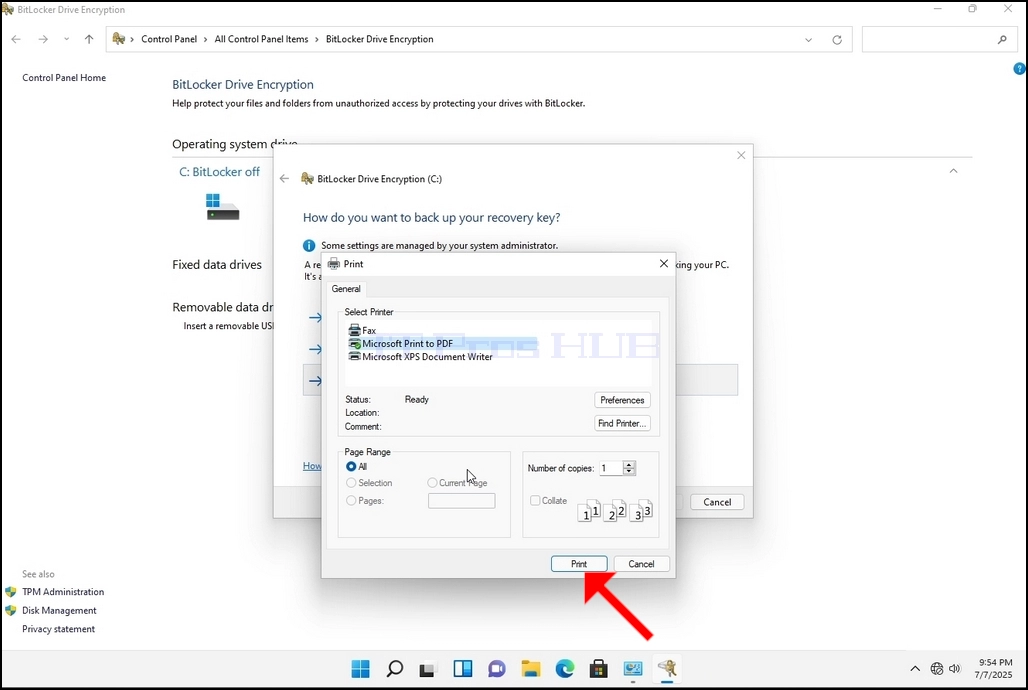Screen dimensions: 1028x690
Task: Click the Pages range input field
Action: pos(462,501)
